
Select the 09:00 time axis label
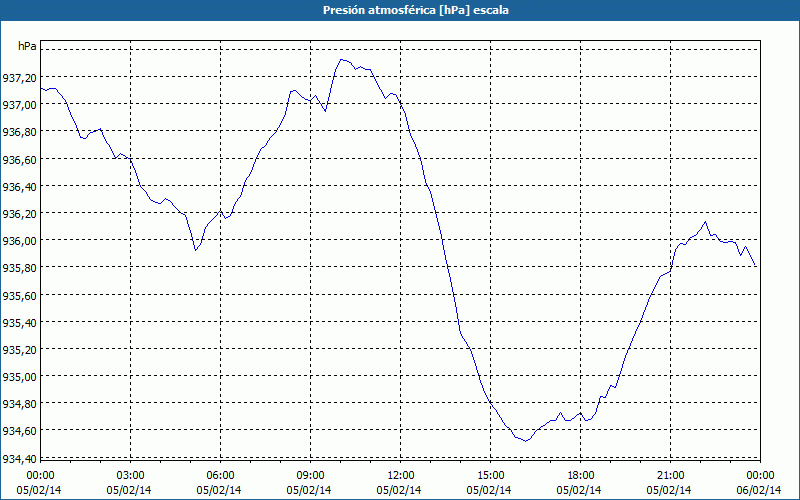(x=310, y=476)
